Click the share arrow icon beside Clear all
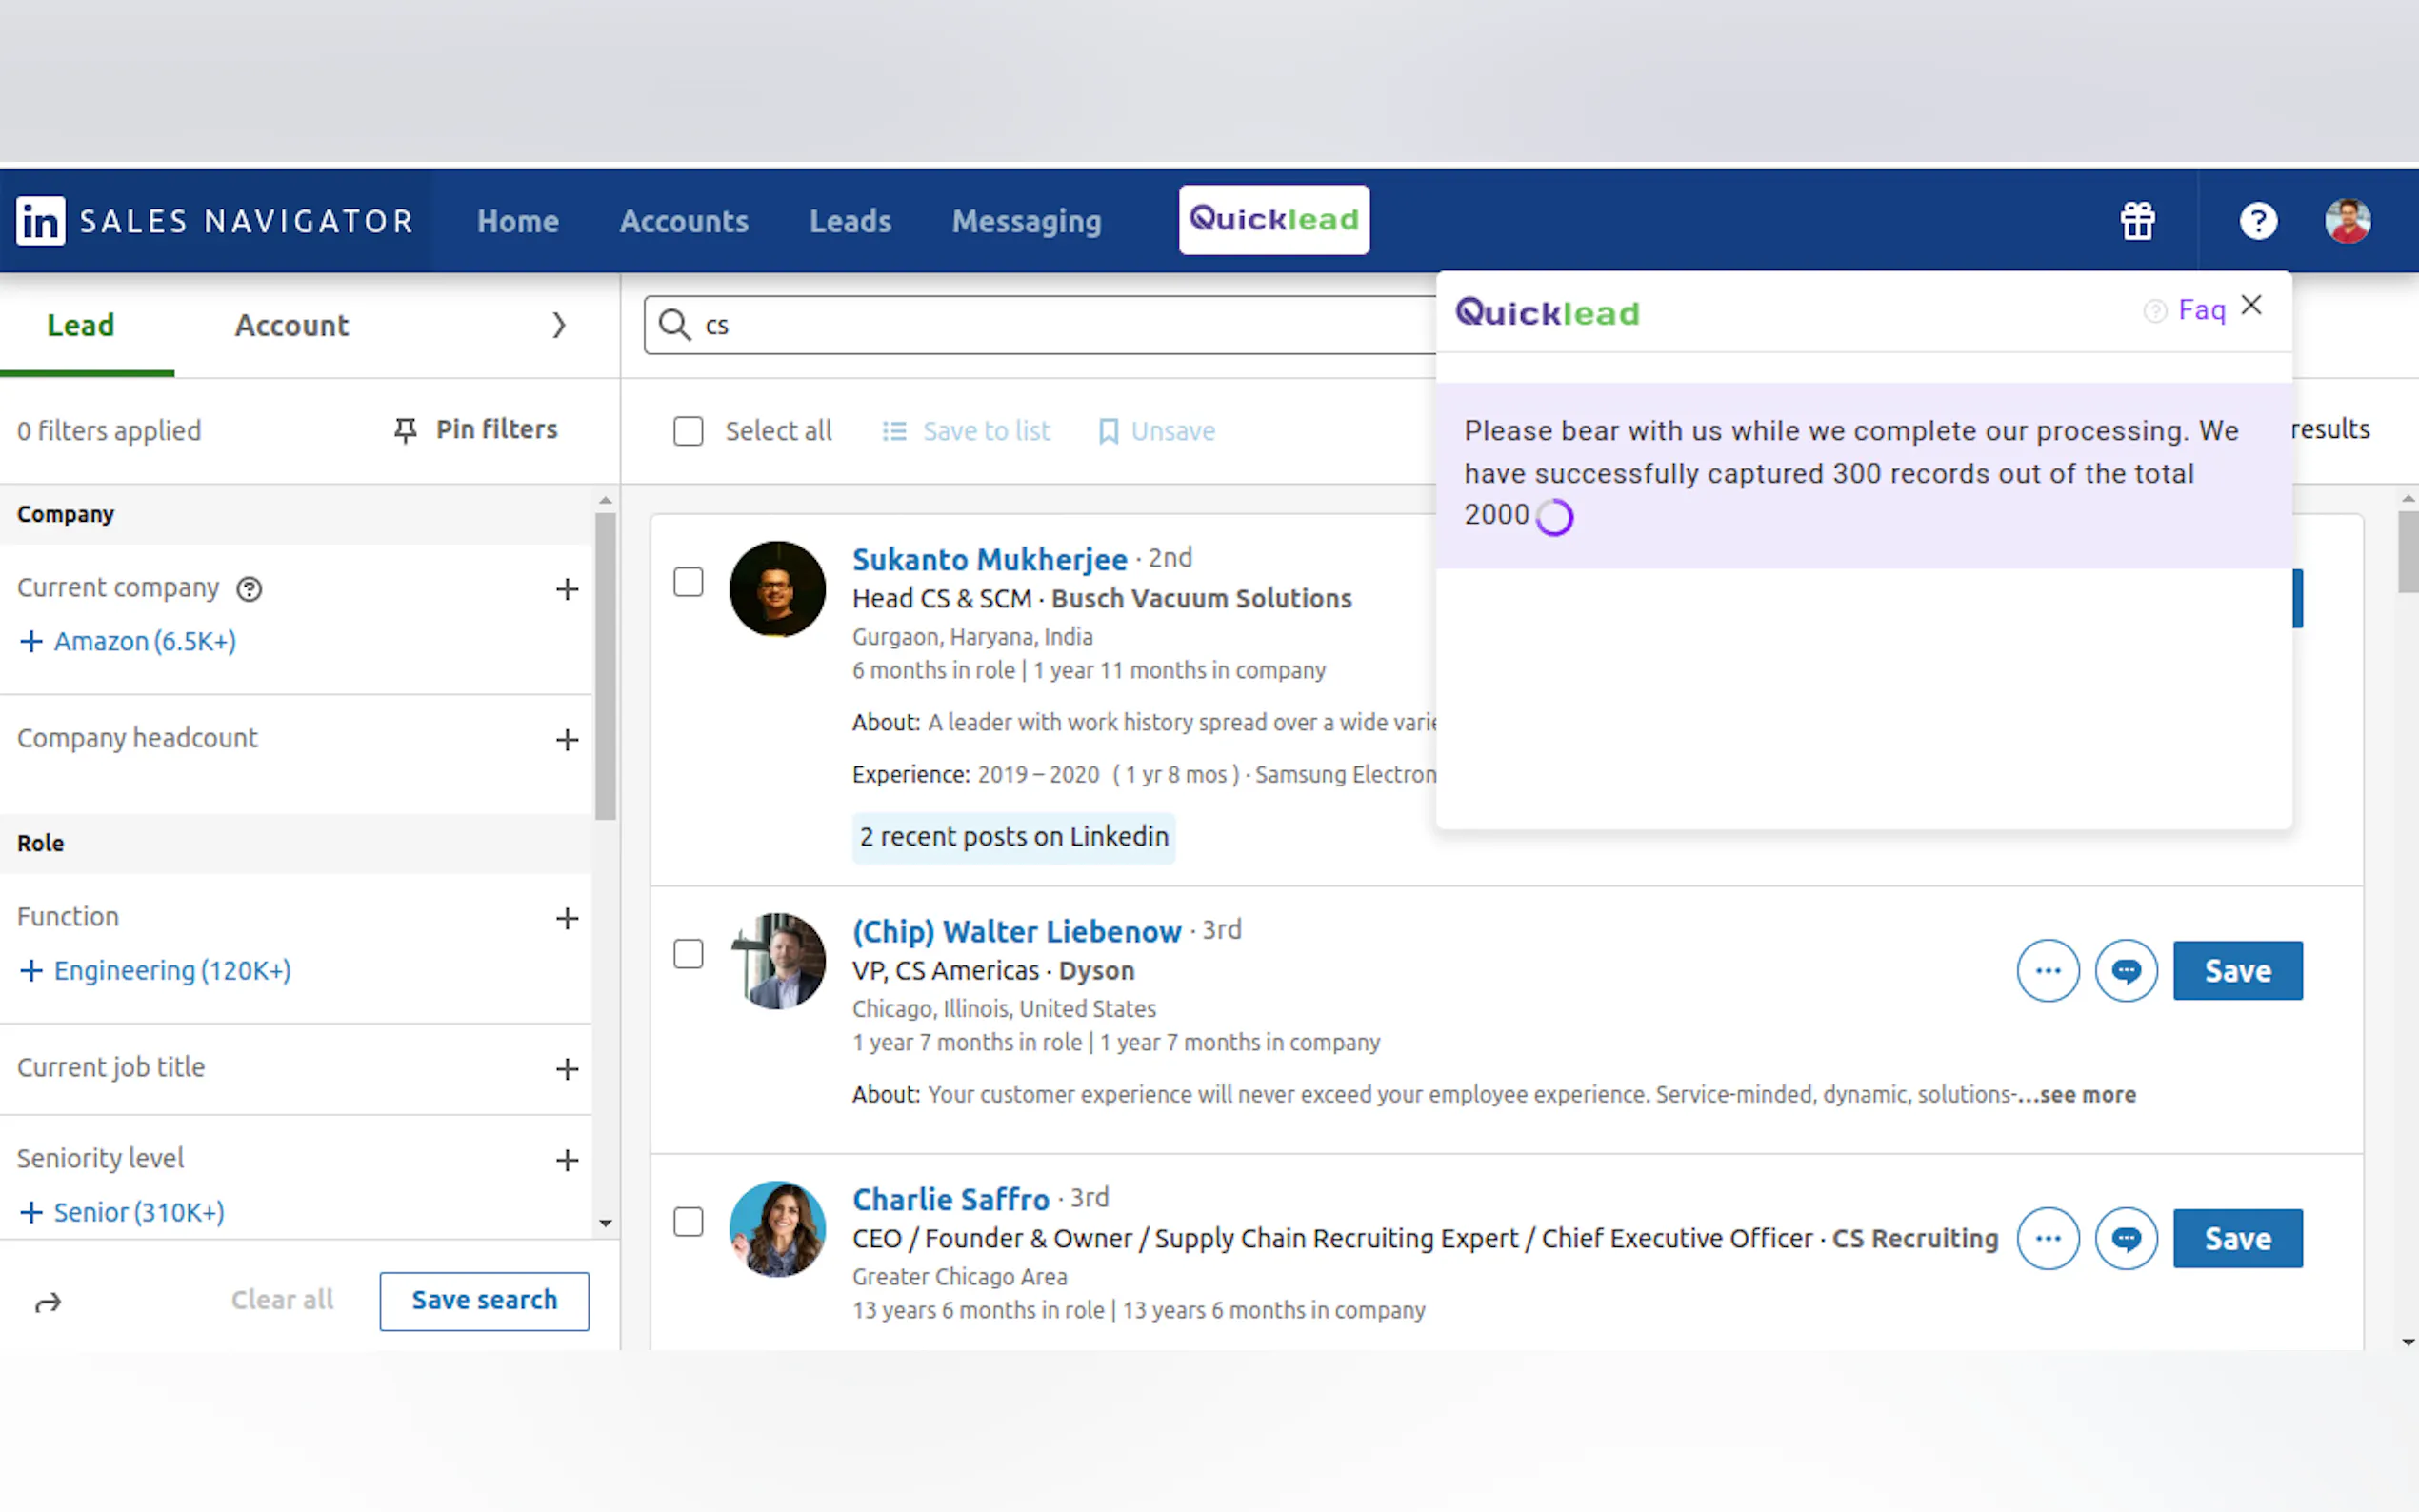 pos(48,1302)
